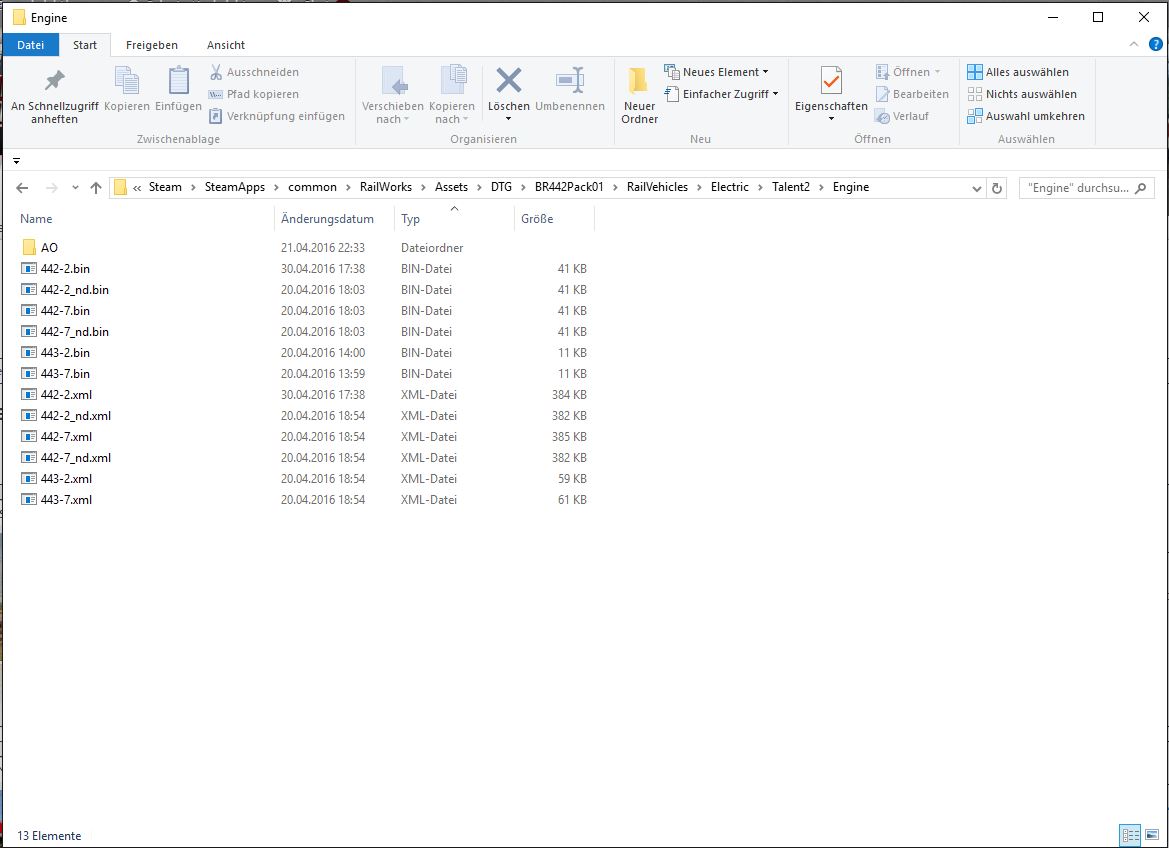
Task: Open Neues Element dropdown
Action: tap(716, 72)
